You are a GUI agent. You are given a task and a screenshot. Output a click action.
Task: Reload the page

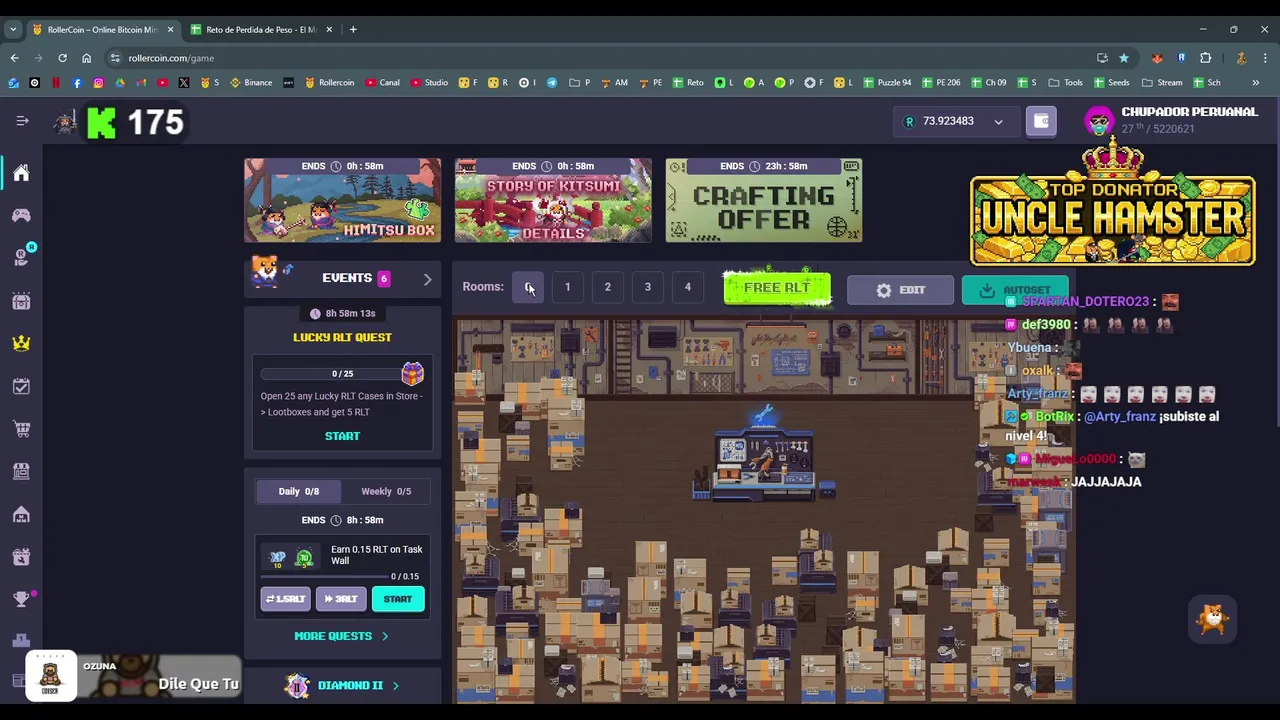[x=62, y=58]
